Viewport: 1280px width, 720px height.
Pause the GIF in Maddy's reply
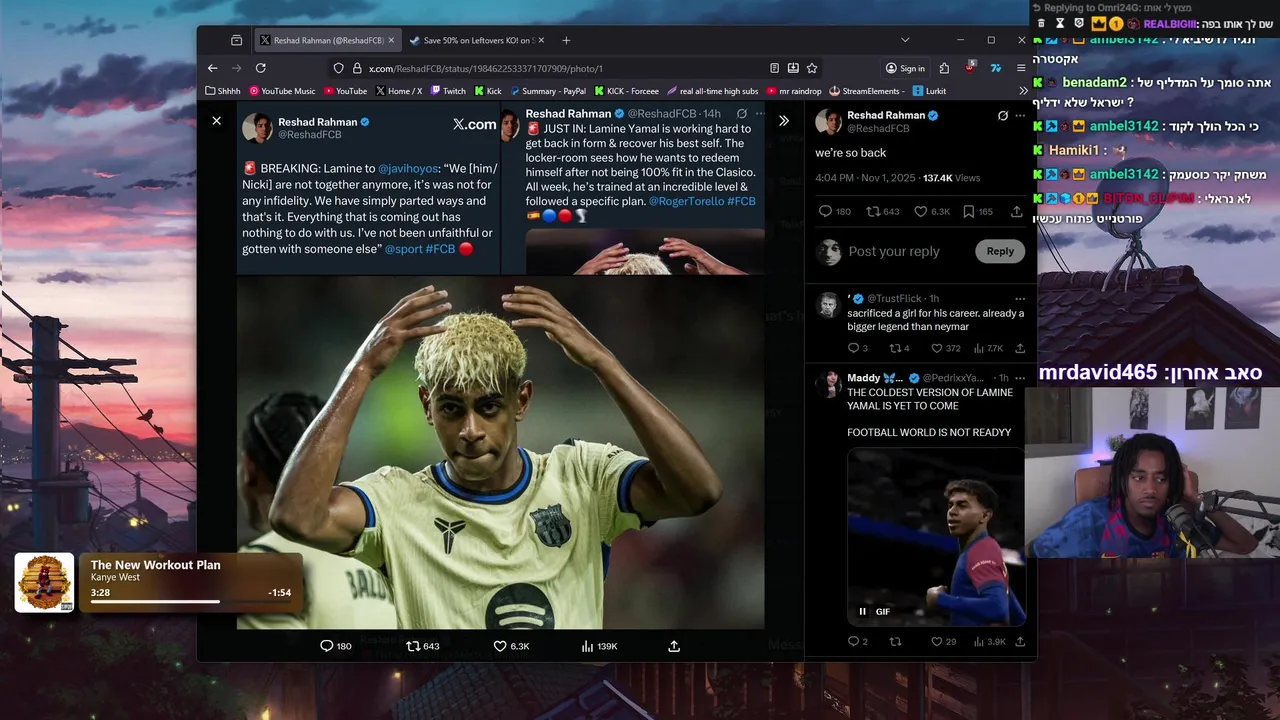coord(862,612)
